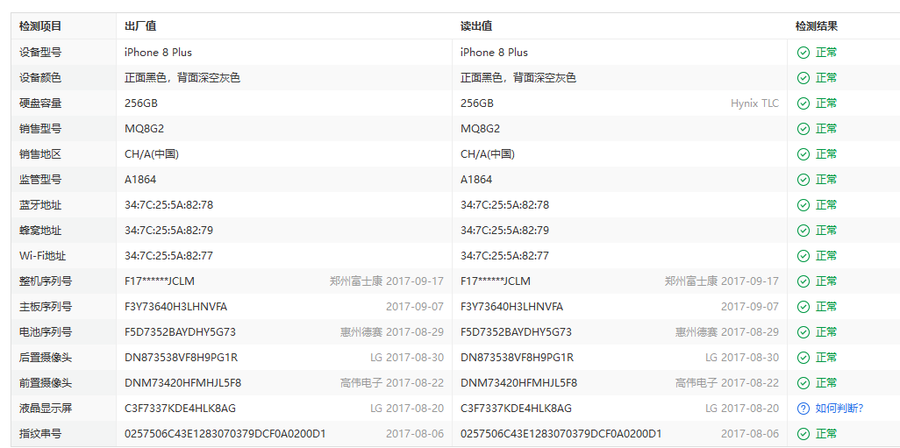900x448 pixels.
Task: Click the read hard disk value 256GB
Action: click(x=476, y=103)
